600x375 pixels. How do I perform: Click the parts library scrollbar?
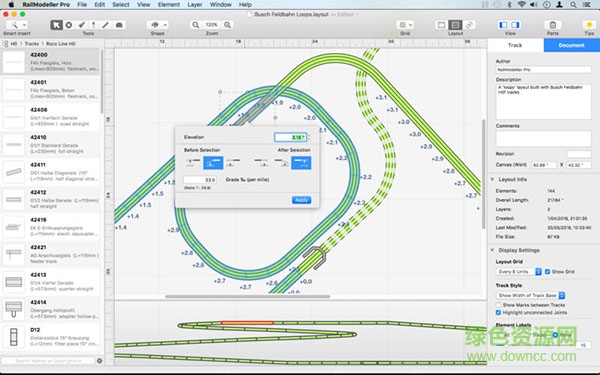point(102,81)
